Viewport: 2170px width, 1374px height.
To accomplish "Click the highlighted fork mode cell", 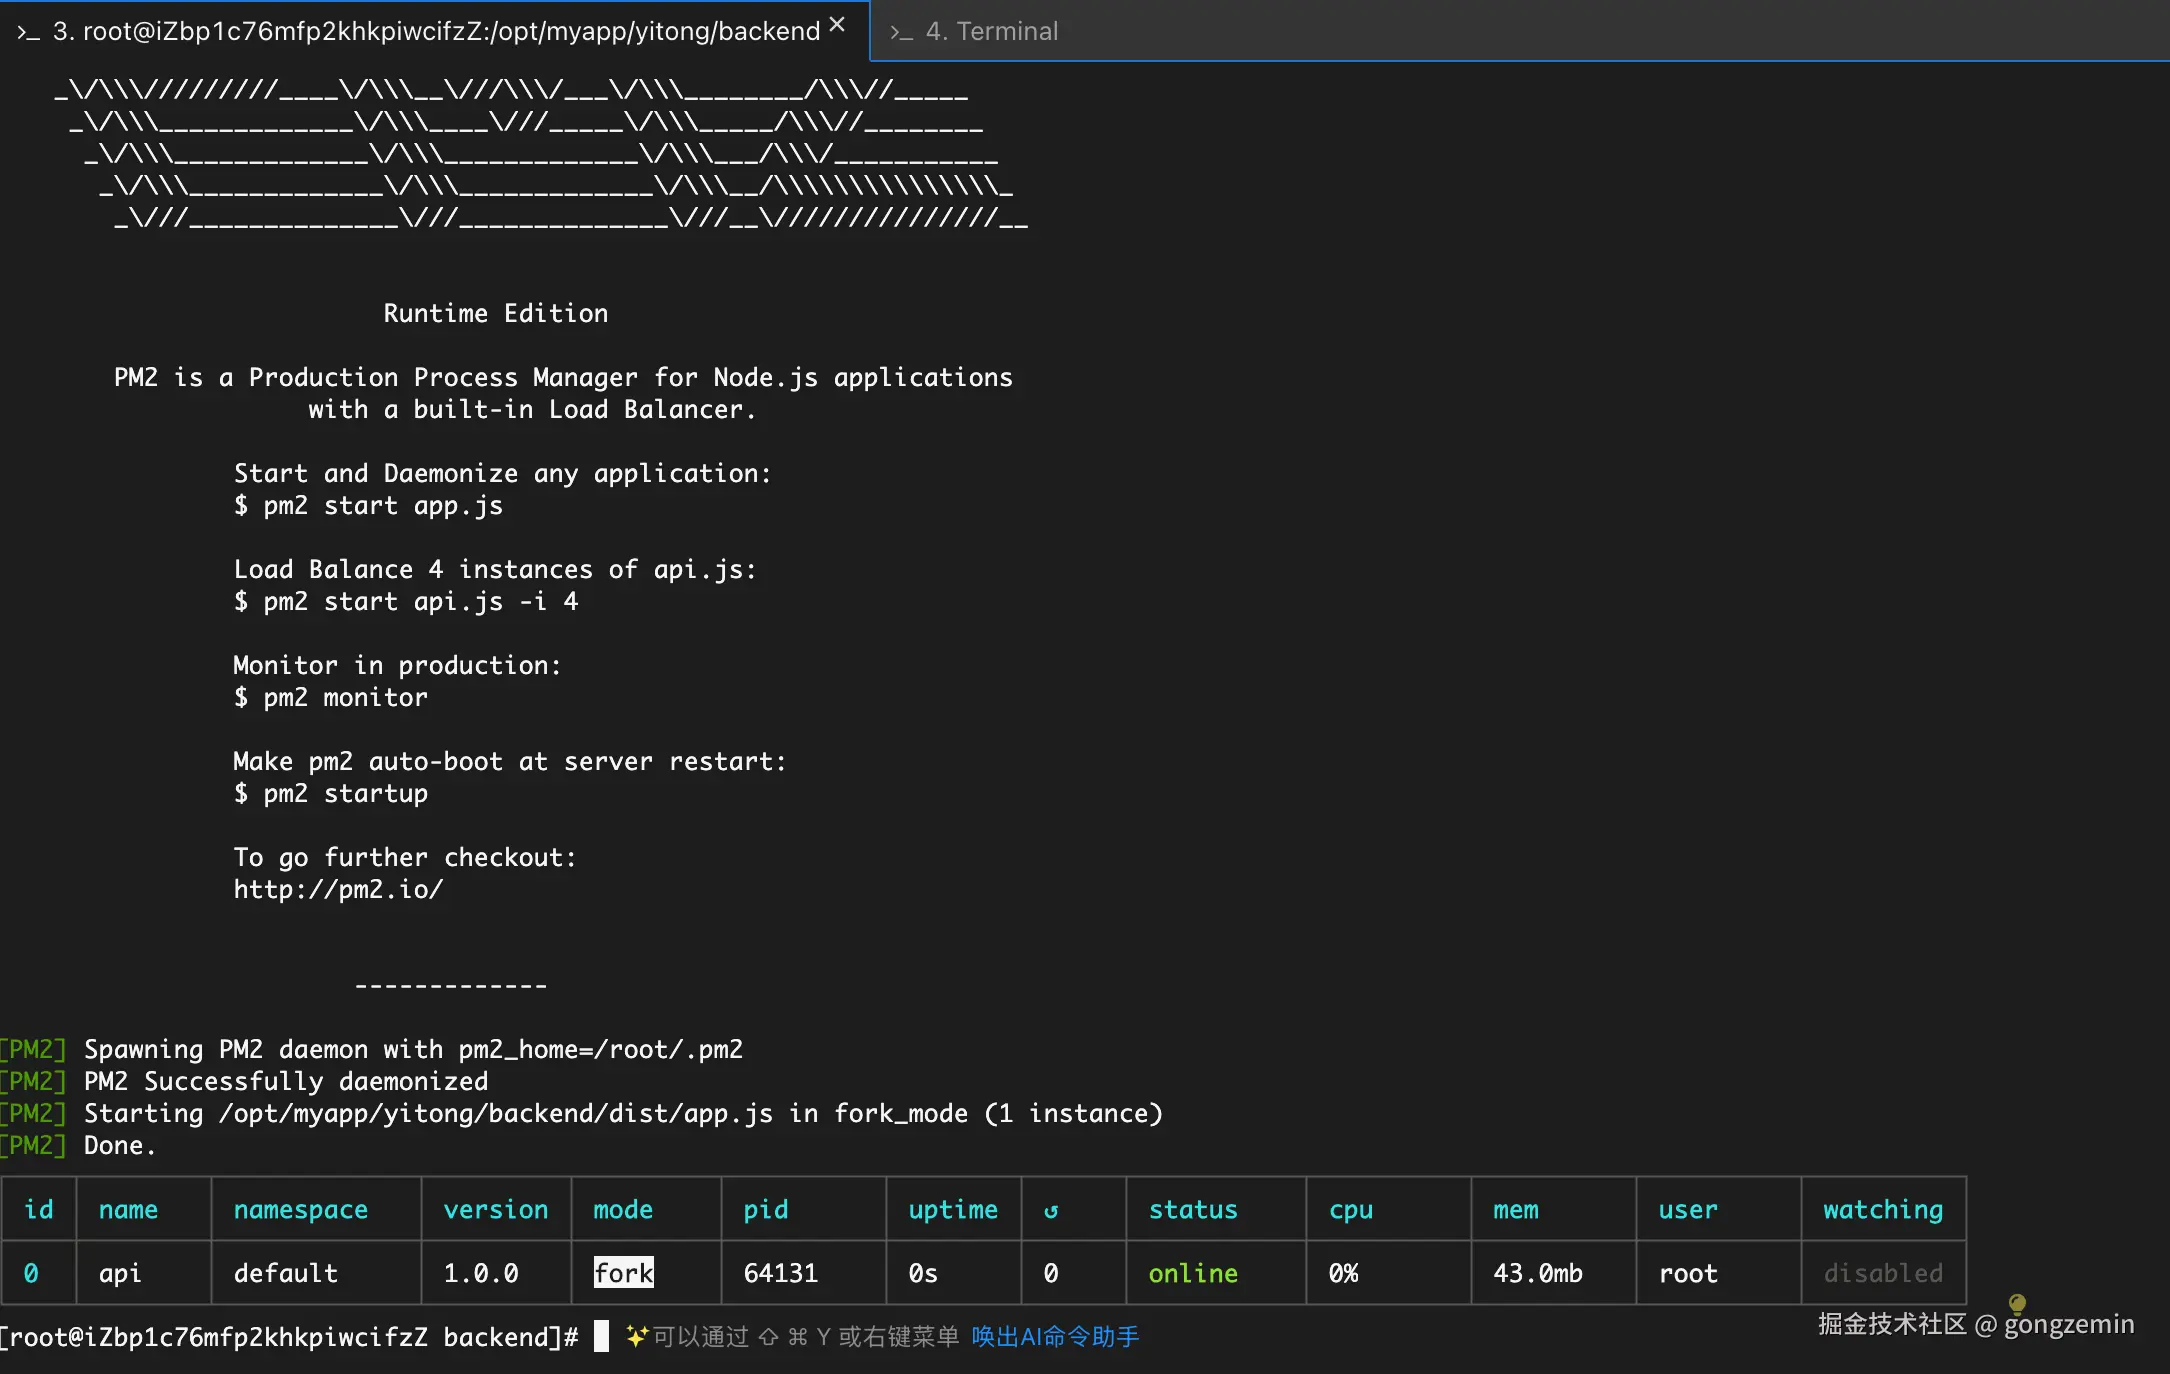I will (x=623, y=1273).
